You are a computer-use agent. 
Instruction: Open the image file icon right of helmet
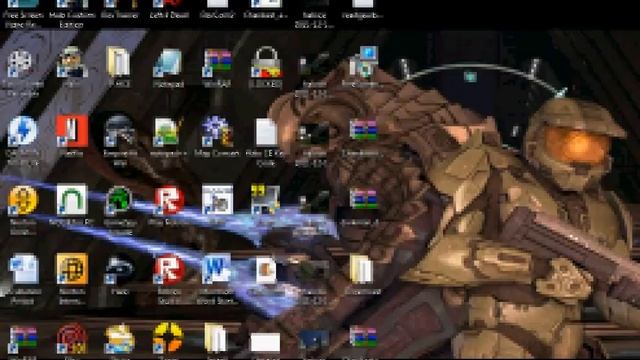coord(168,131)
